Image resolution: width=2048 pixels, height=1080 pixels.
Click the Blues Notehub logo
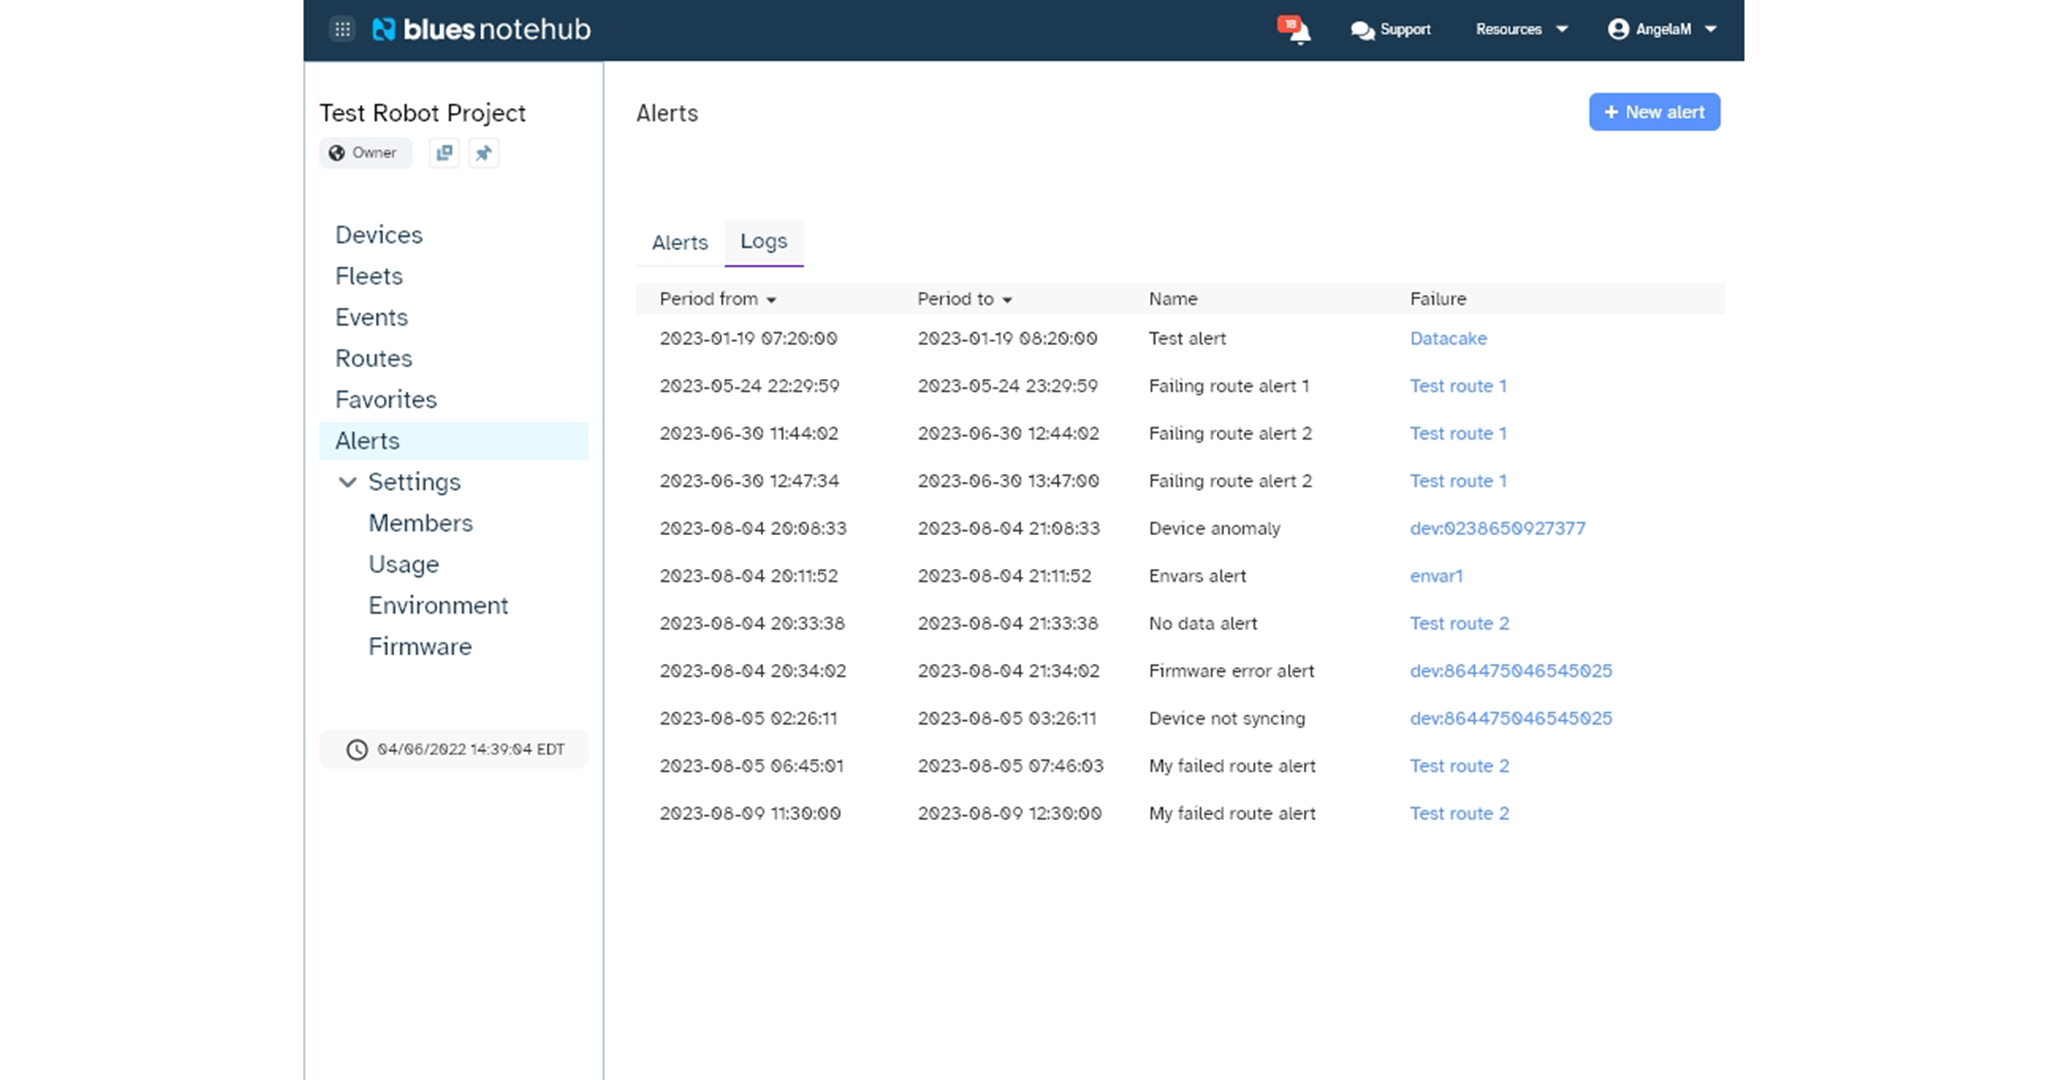pos(482,29)
